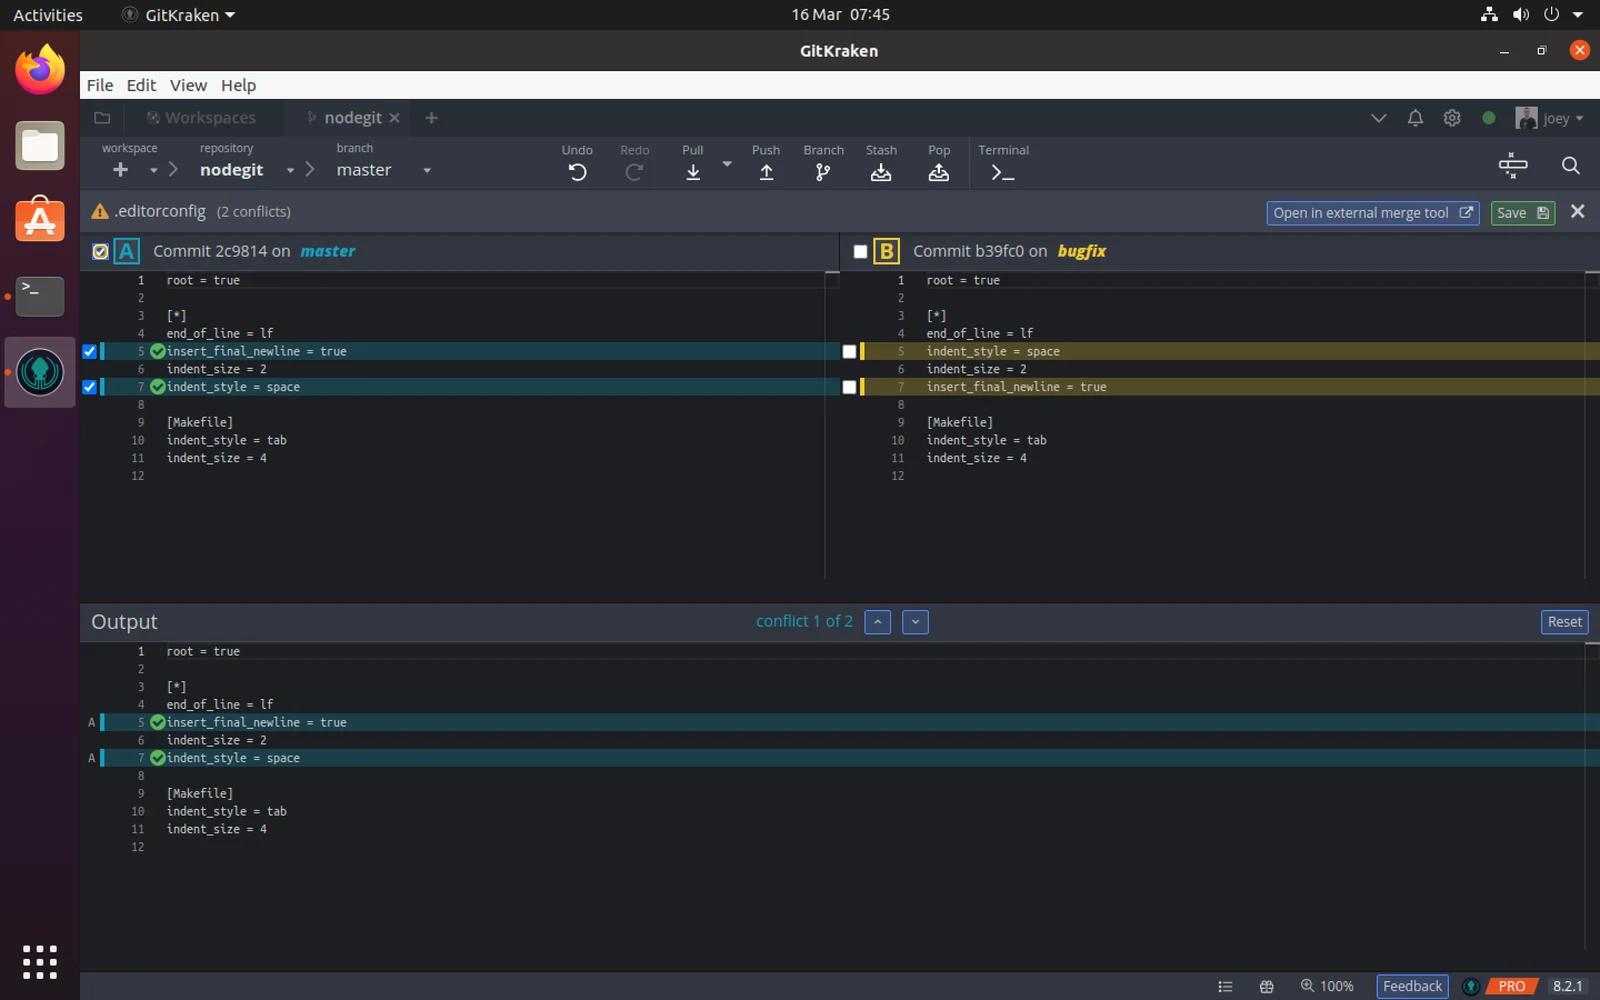Open the View menu
Image resolution: width=1600 pixels, height=1000 pixels.
[188, 85]
